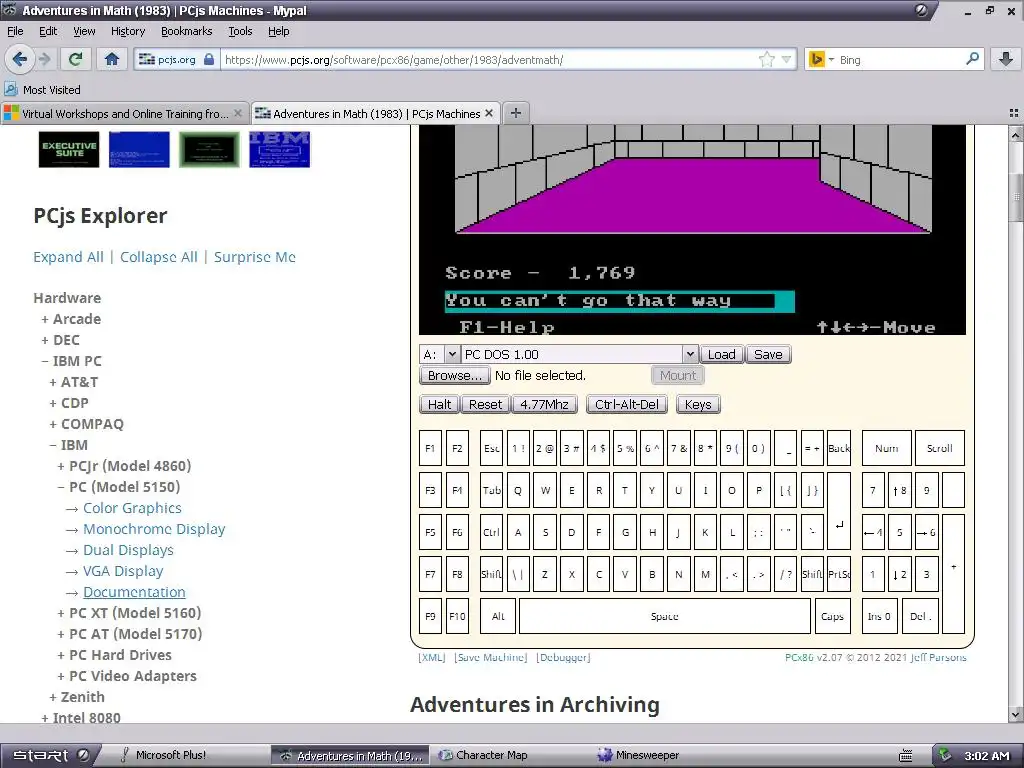Click the Surprise Me link
1024x768 pixels.
(x=255, y=257)
